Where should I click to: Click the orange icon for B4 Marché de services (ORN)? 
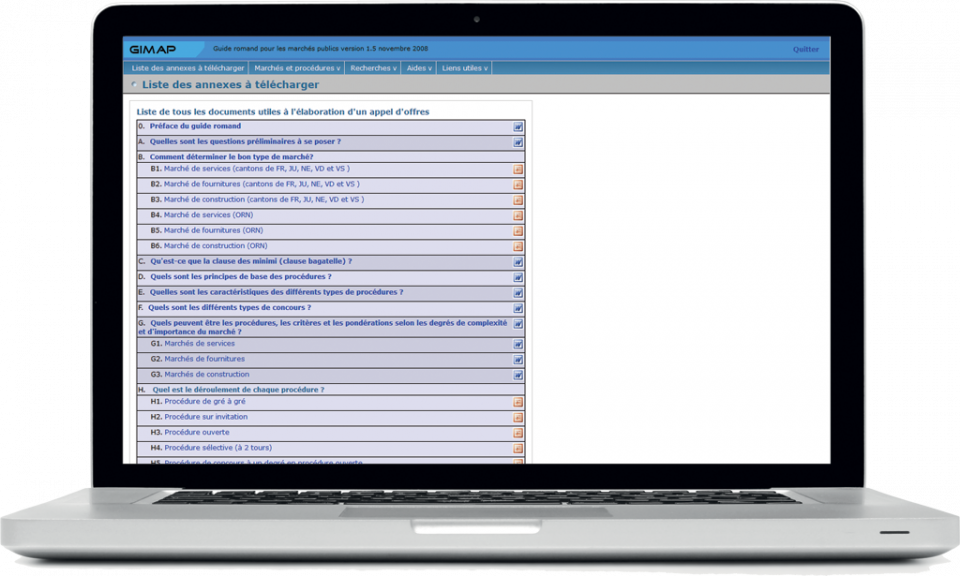click(518, 216)
